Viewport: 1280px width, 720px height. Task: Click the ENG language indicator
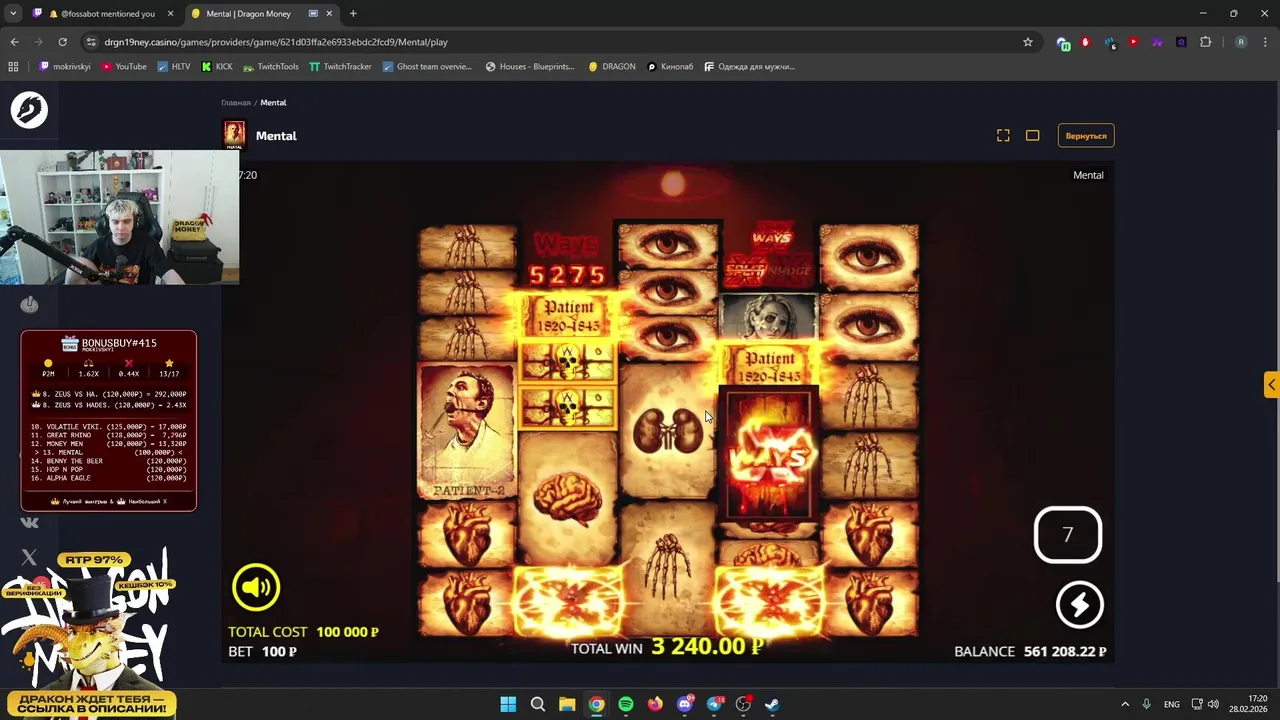click(1172, 704)
